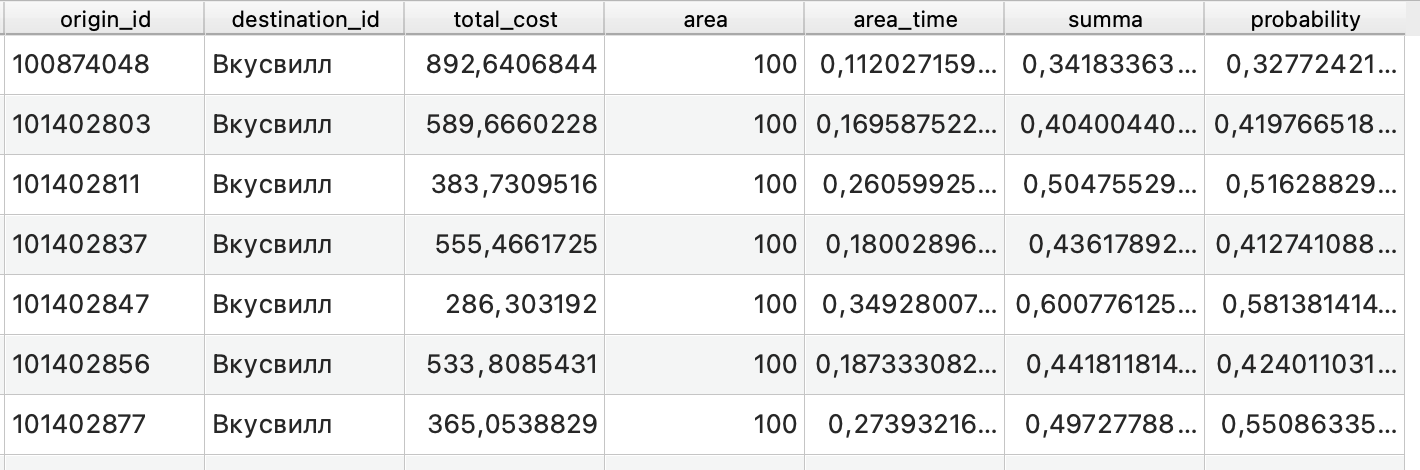The image size is (1420, 470).
Task: Select summa cell 0,40400440…
Action: (1105, 125)
